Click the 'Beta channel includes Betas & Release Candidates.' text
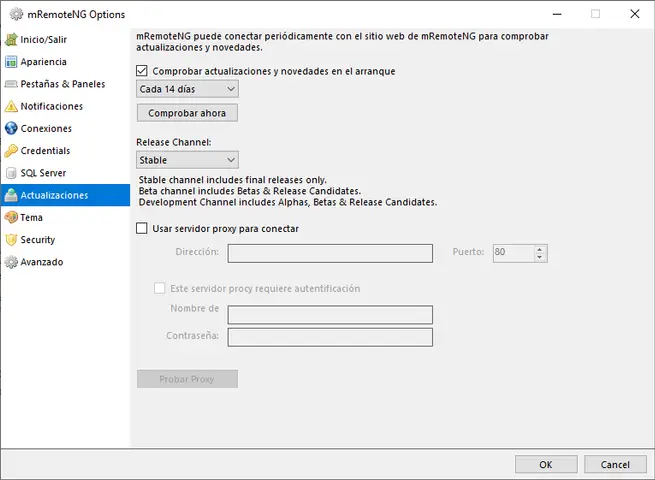 coord(250,191)
